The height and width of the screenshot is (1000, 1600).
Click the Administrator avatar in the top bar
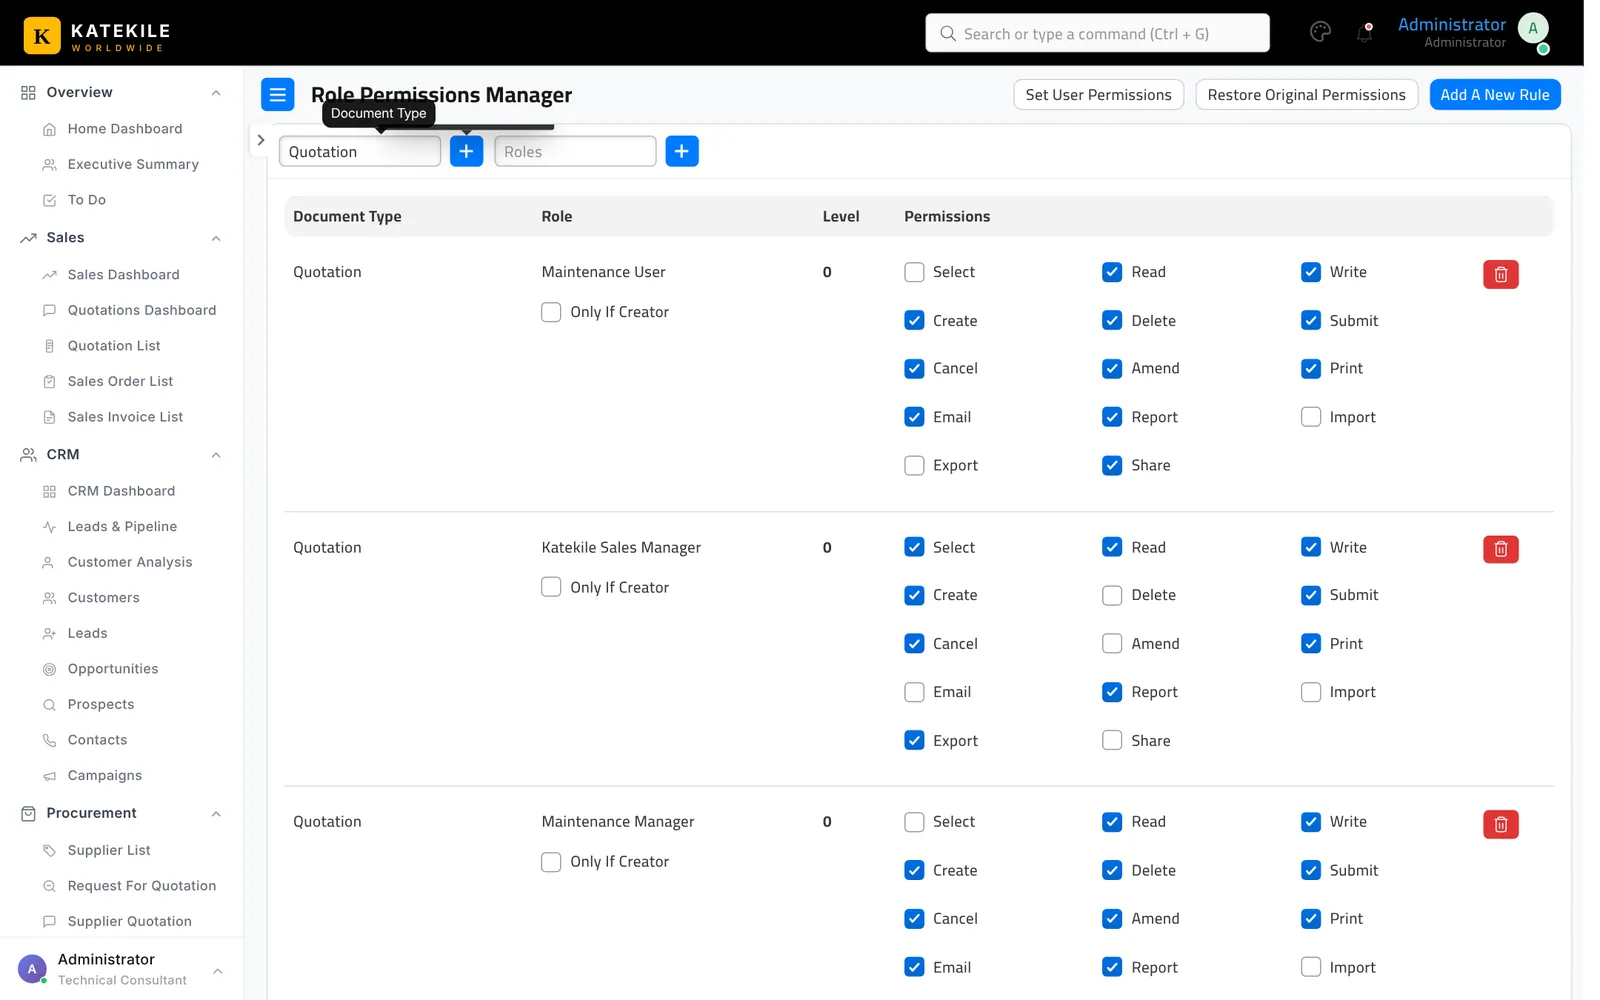click(1533, 29)
